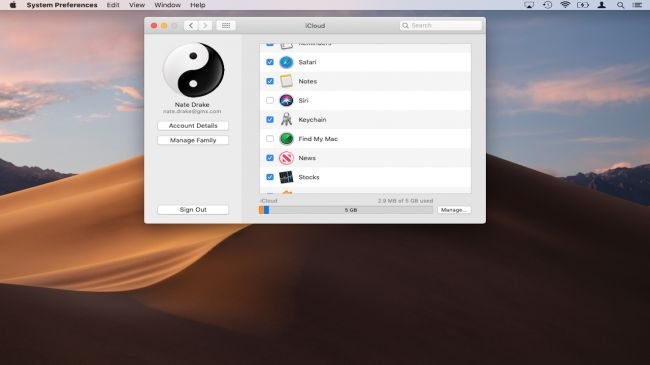Uncheck the Stocks checkbox

270,177
